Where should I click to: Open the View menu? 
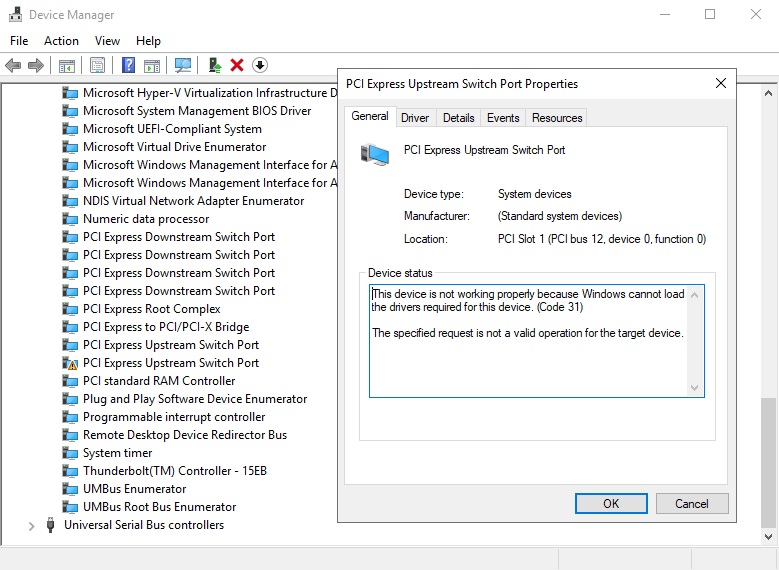pyautogui.click(x=107, y=41)
